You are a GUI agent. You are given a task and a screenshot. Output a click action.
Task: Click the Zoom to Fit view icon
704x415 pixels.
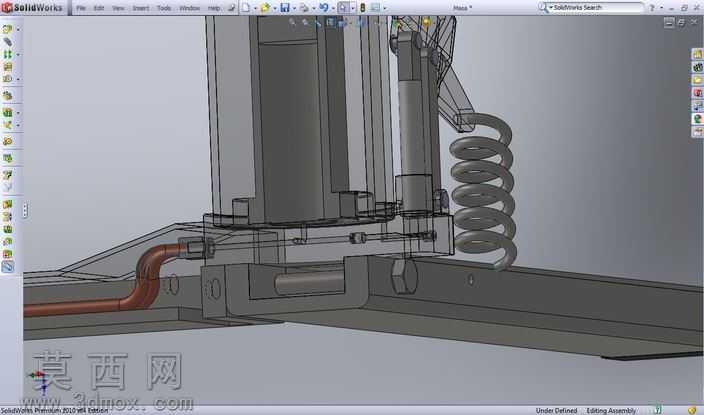click(293, 22)
